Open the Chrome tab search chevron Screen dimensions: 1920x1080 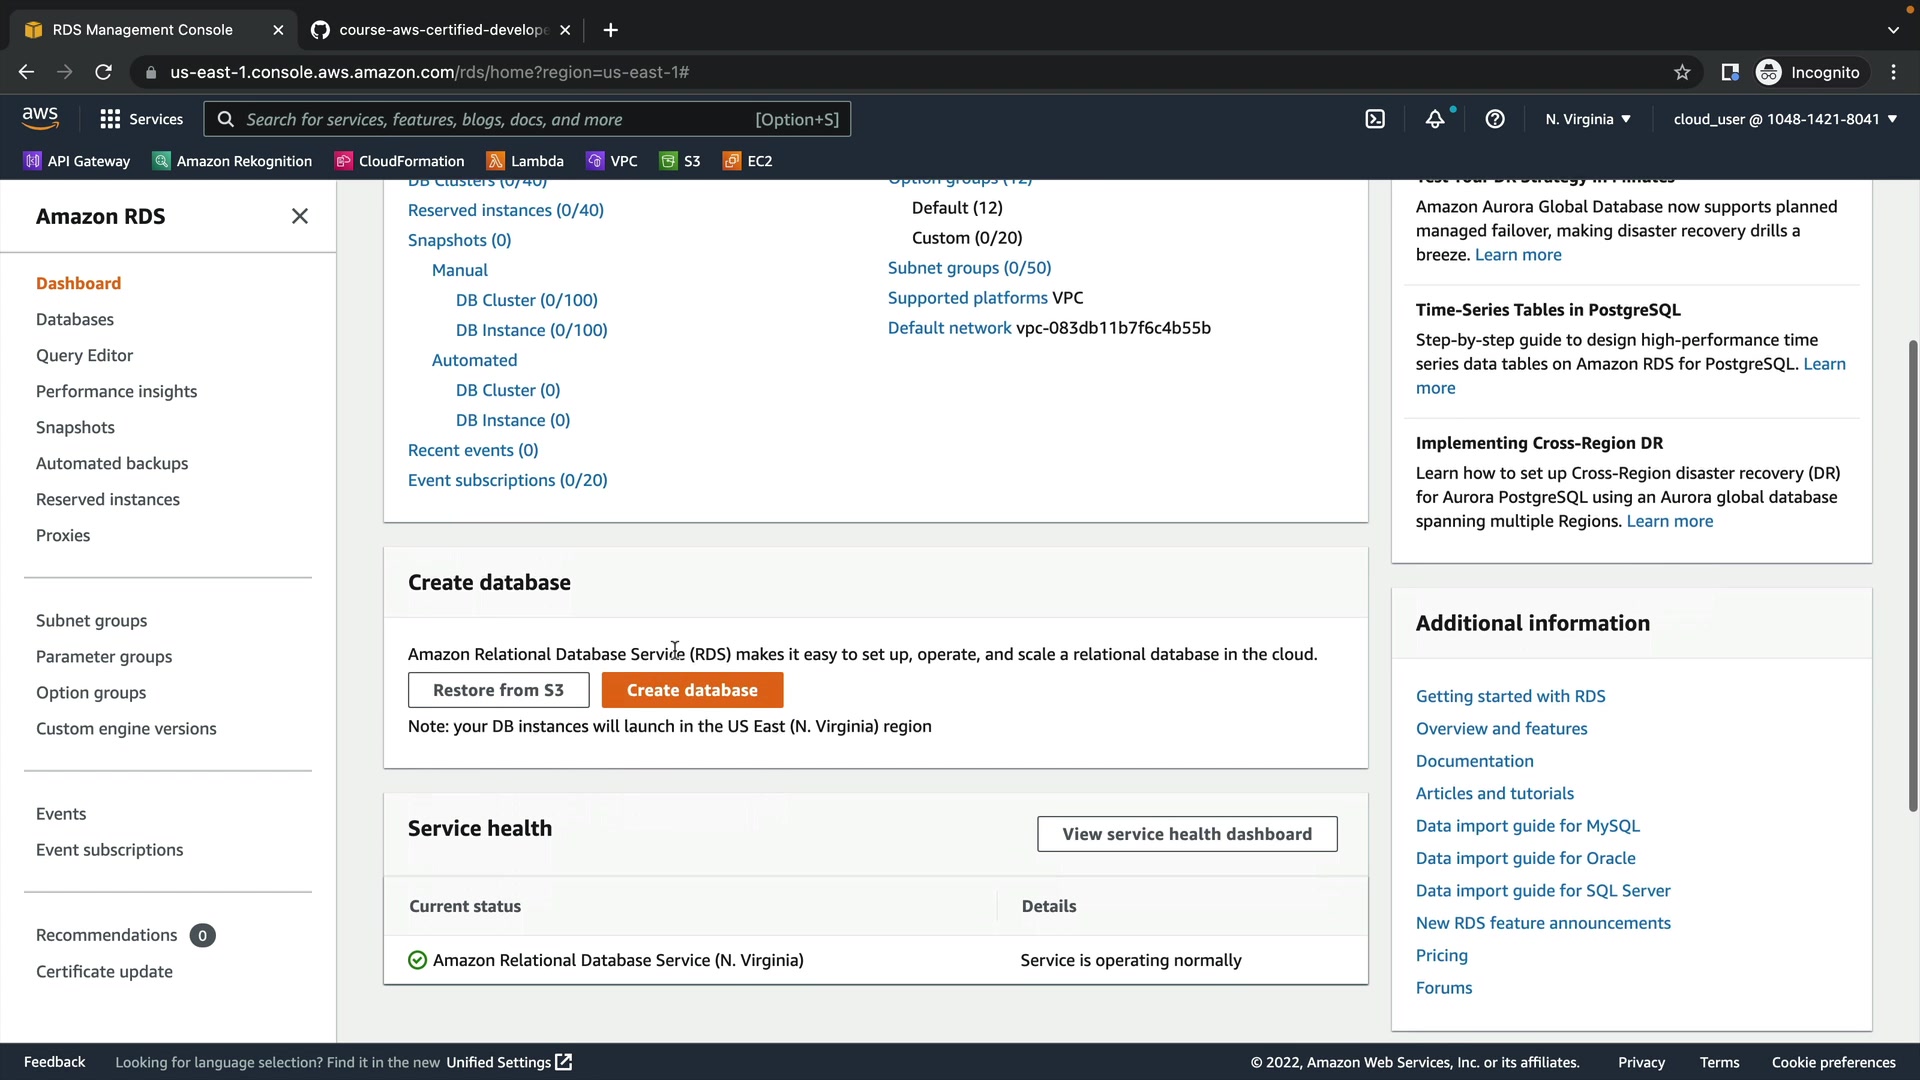[1893, 30]
